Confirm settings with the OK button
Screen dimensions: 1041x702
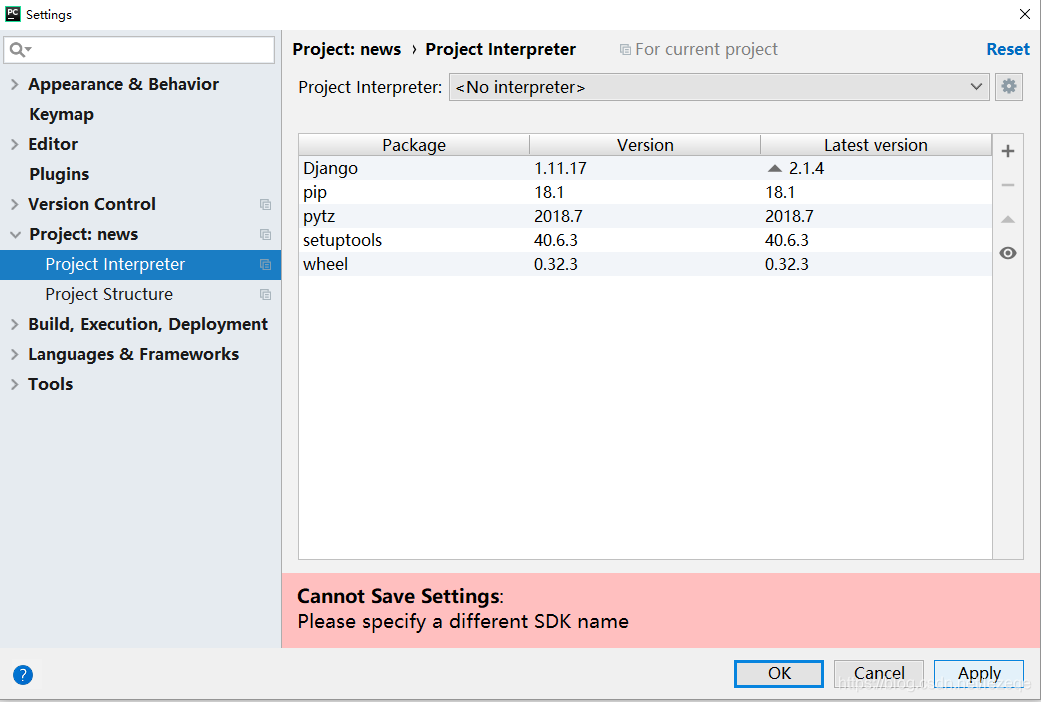pos(778,673)
